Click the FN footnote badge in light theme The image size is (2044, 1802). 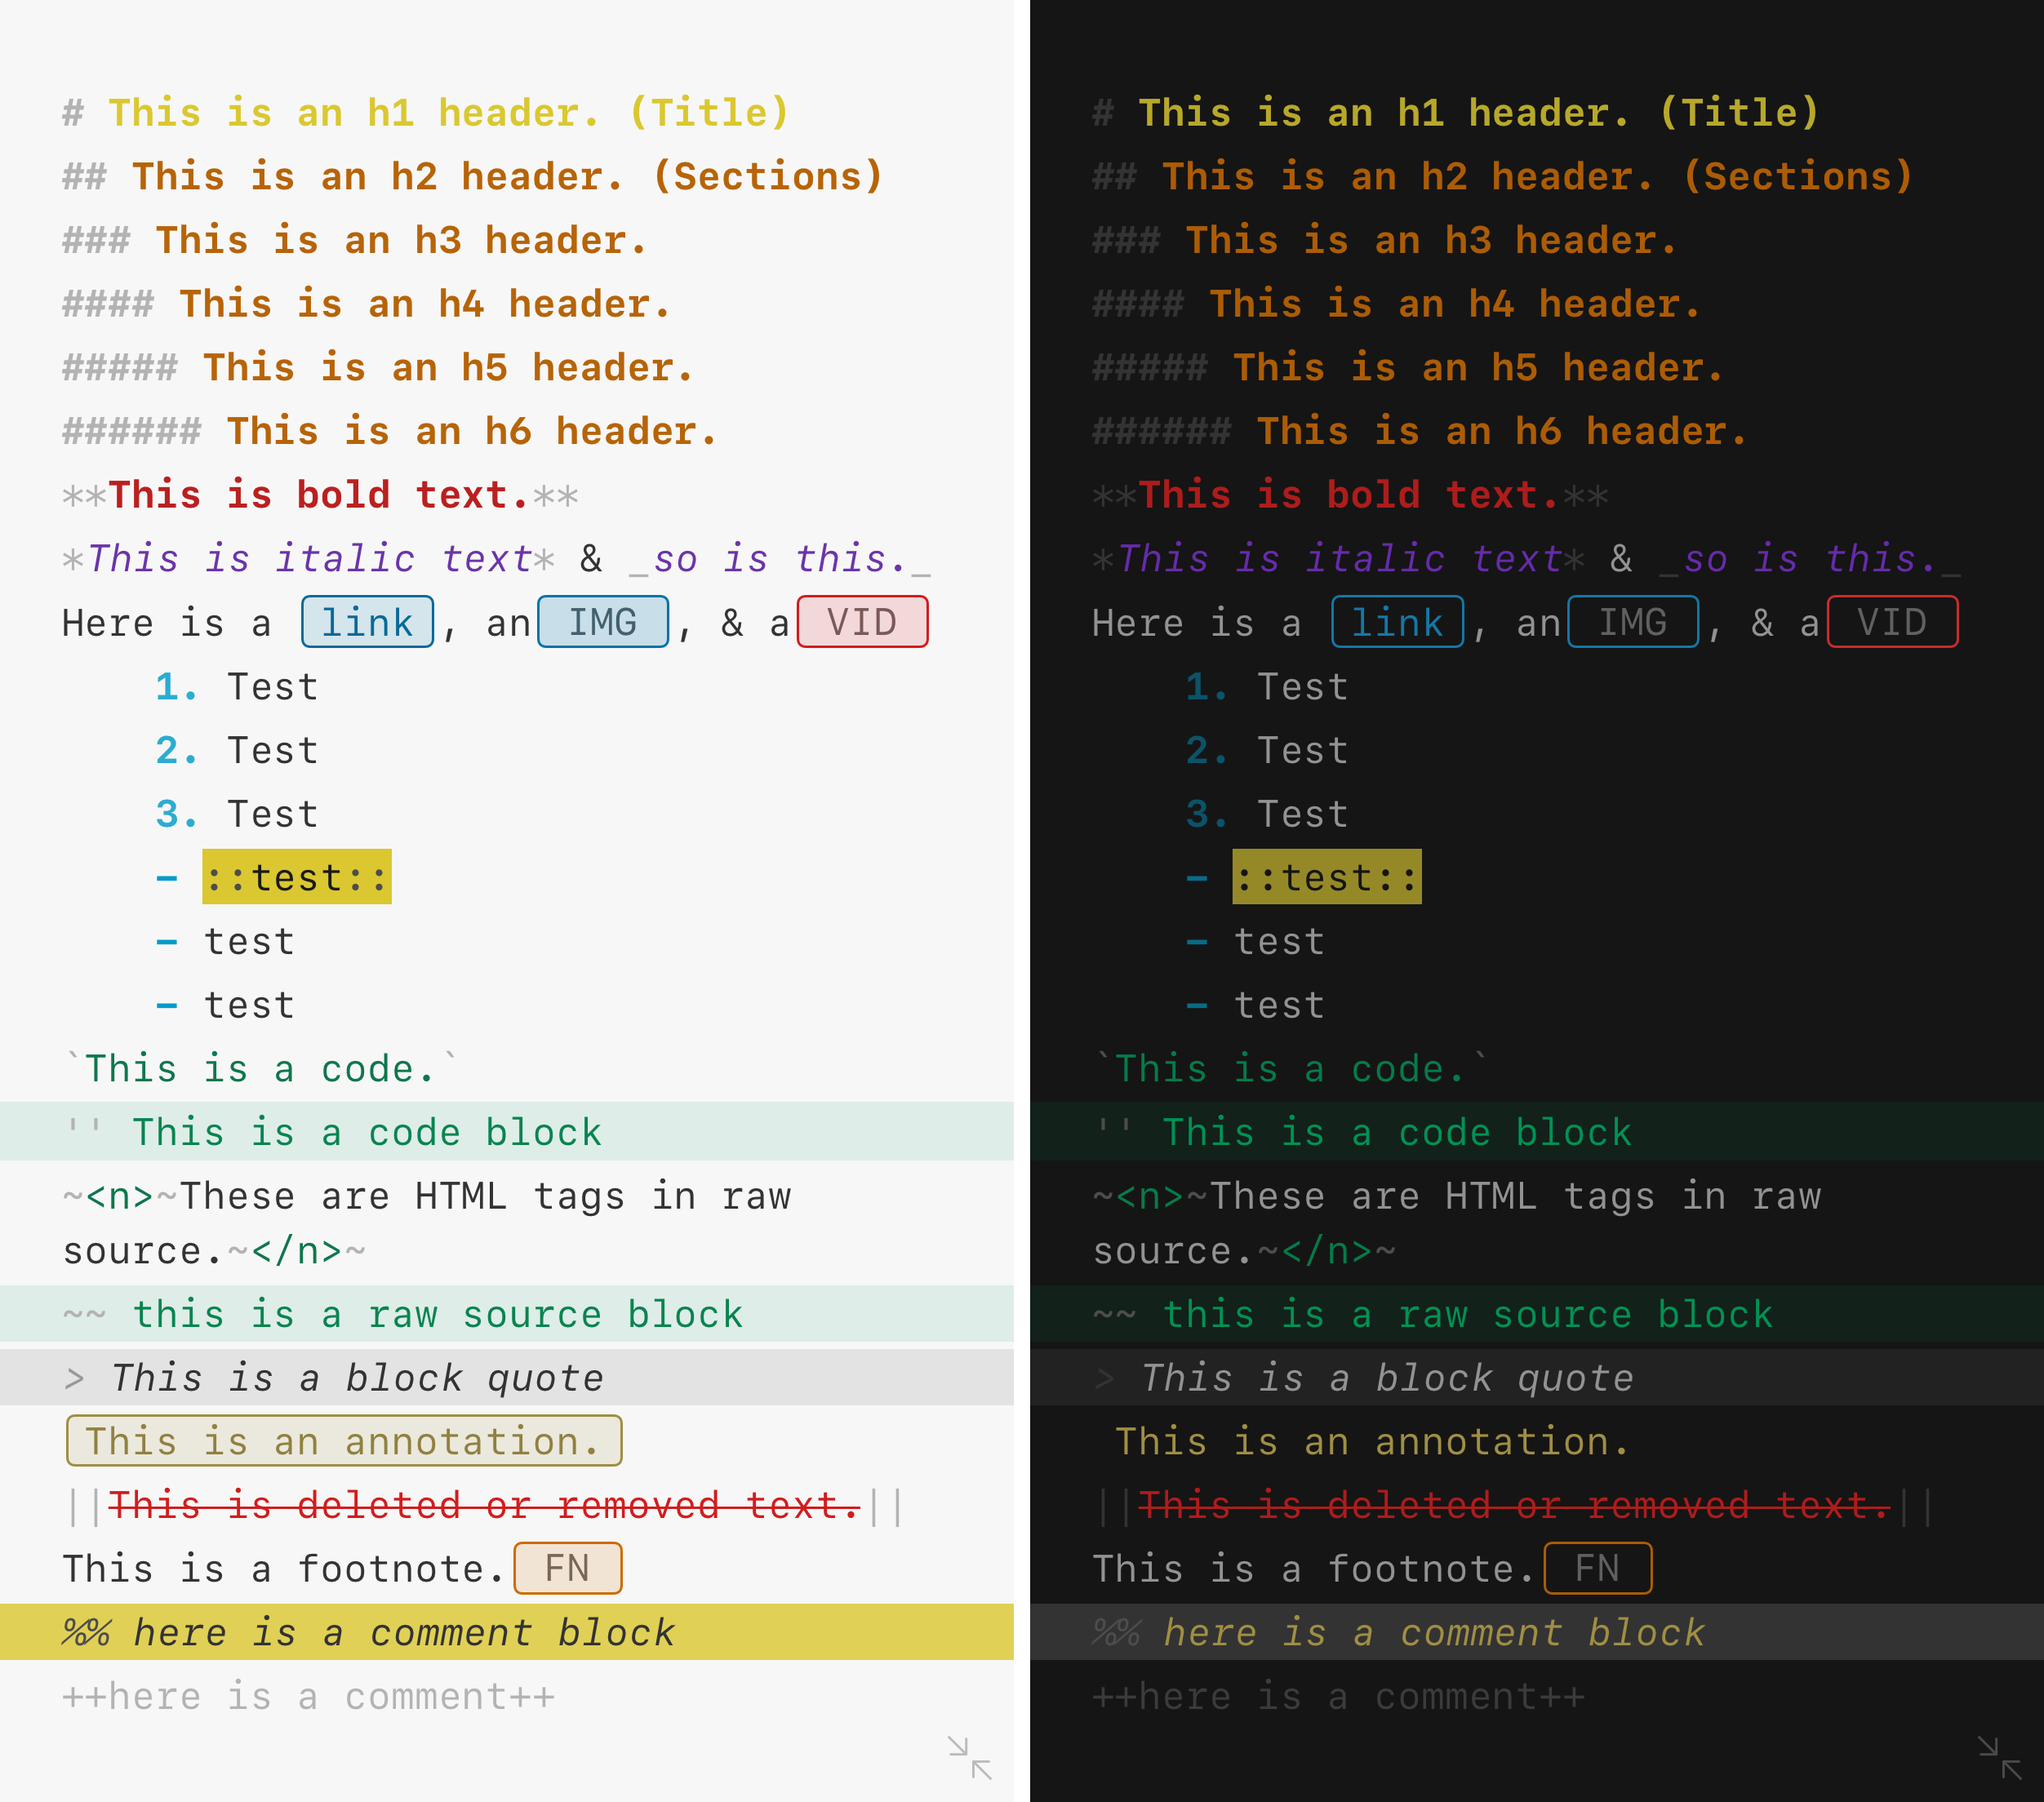click(568, 1568)
